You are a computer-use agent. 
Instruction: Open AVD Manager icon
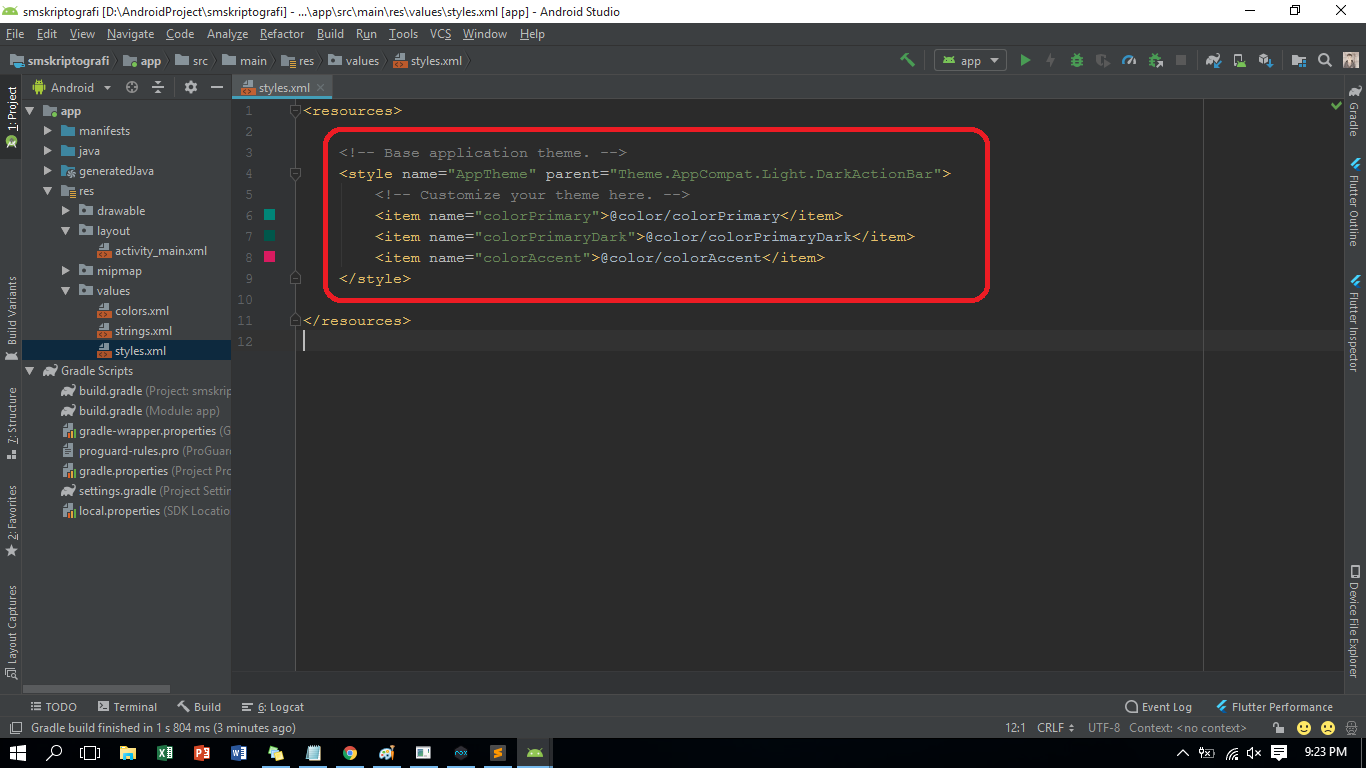(1239, 60)
